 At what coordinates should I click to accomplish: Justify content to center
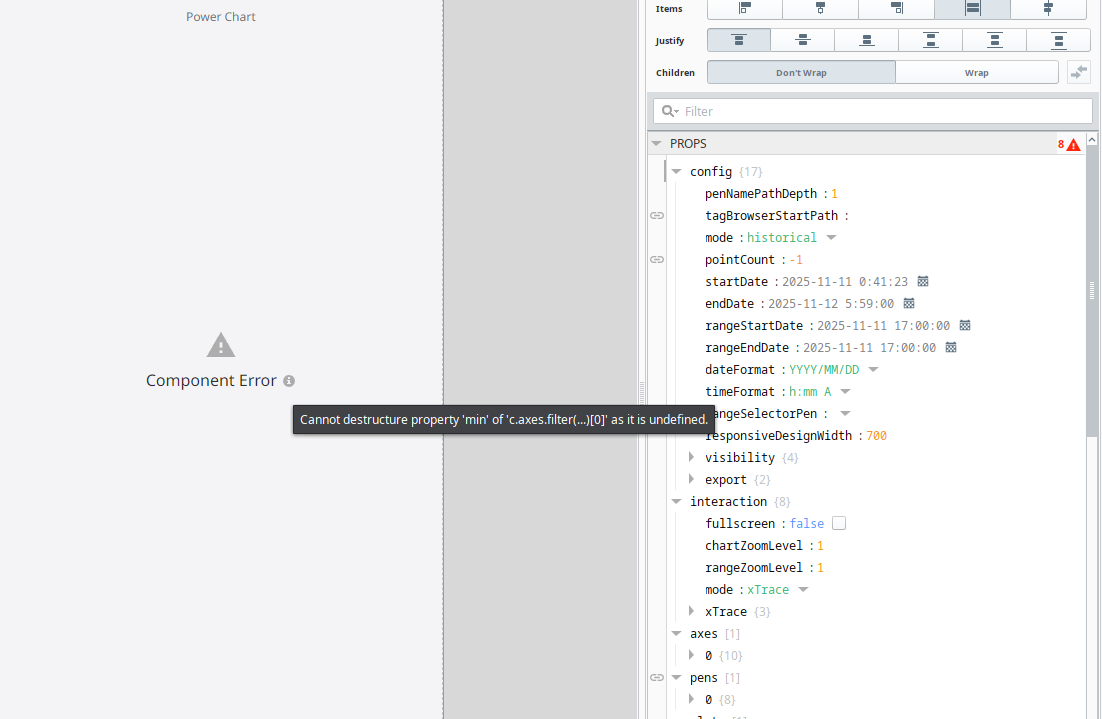(803, 40)
